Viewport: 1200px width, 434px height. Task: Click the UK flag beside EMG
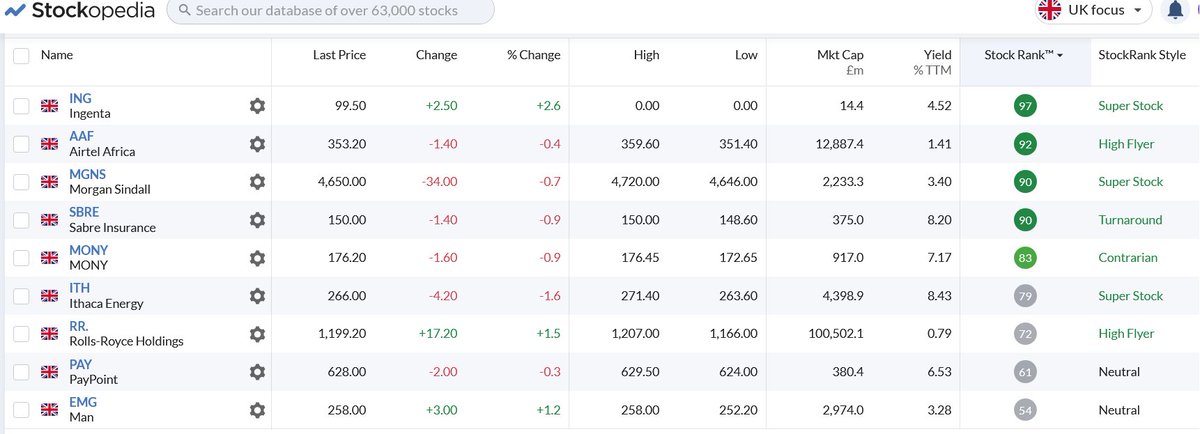tap(49, 410)
